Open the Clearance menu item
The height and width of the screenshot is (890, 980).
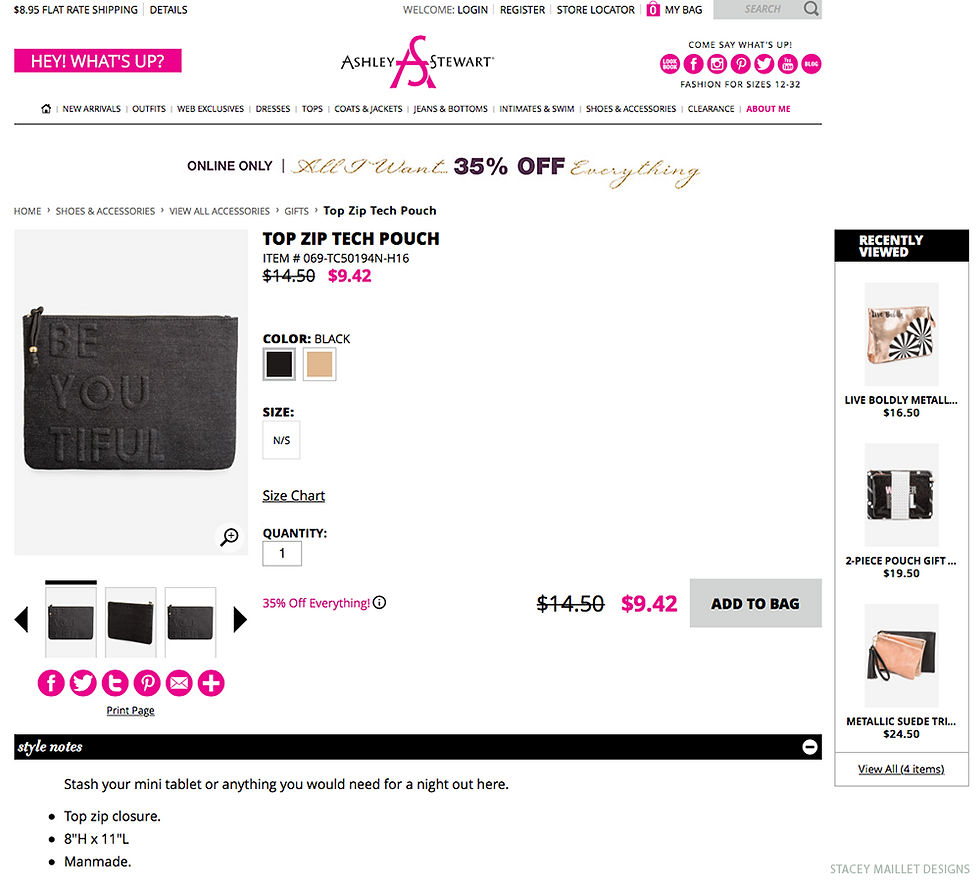711,109
